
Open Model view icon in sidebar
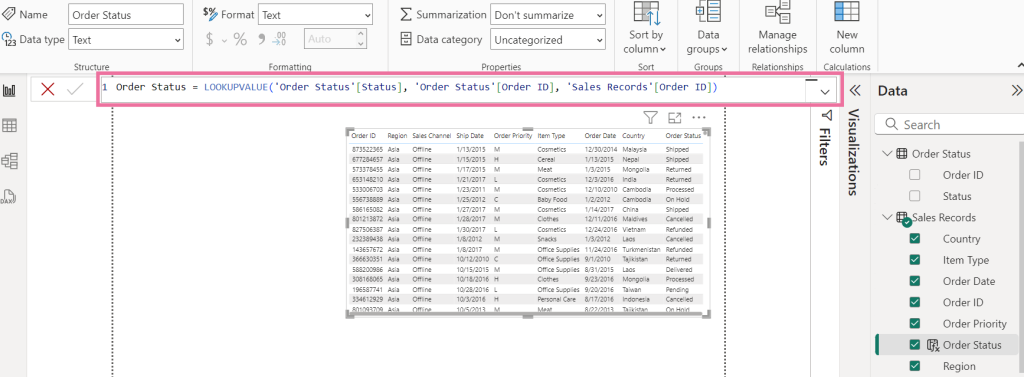[10, 161]
